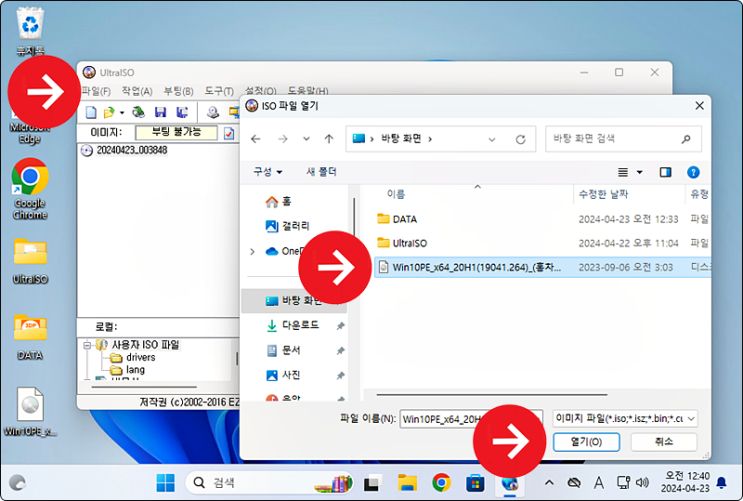Click the 바탕 화면 검색 search box
The image size is (743, 501).
(623, 139)
